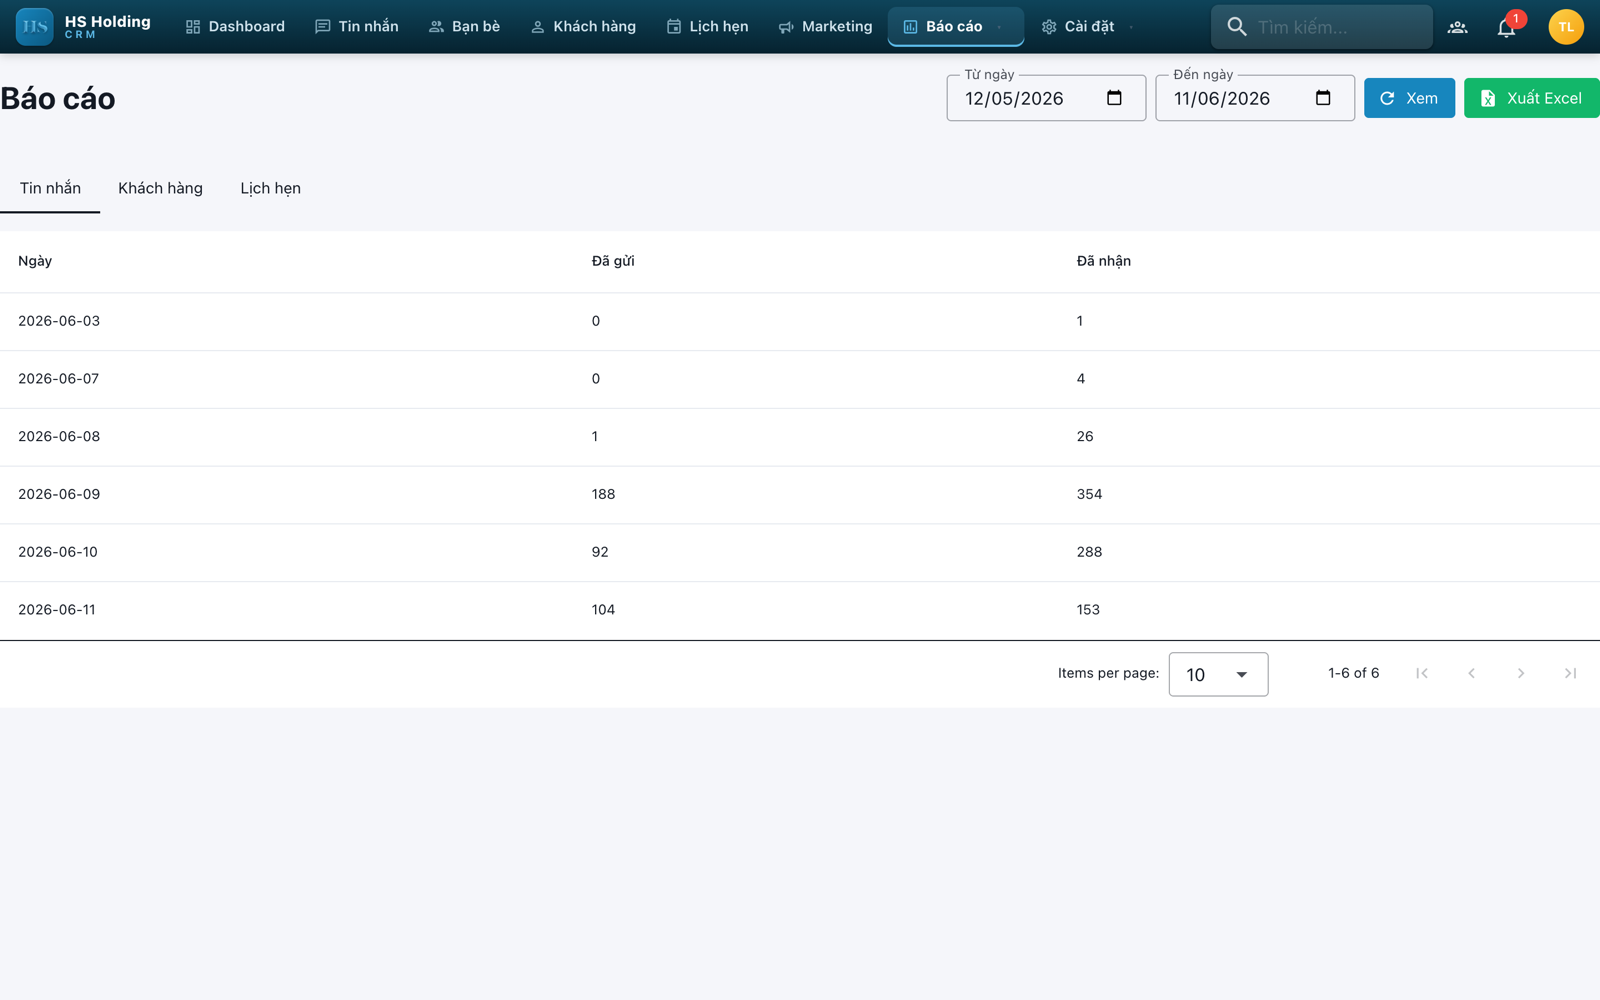
Task: Click sent value 104
Action: (x=603, y=610)
